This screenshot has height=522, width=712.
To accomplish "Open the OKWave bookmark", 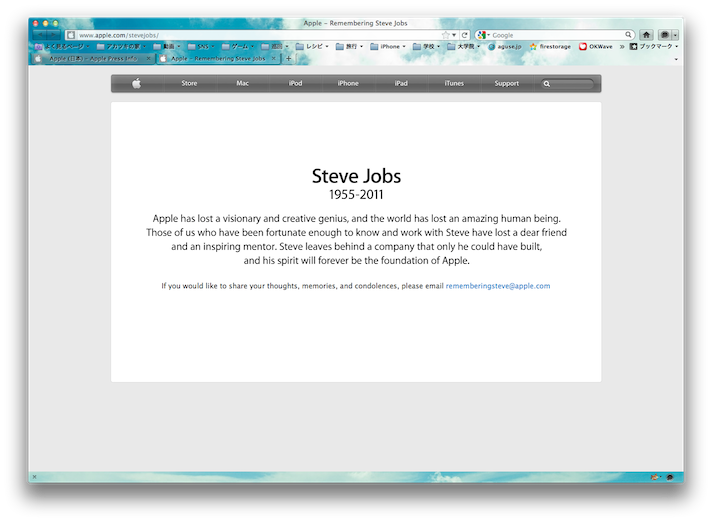I will [595, 46].
